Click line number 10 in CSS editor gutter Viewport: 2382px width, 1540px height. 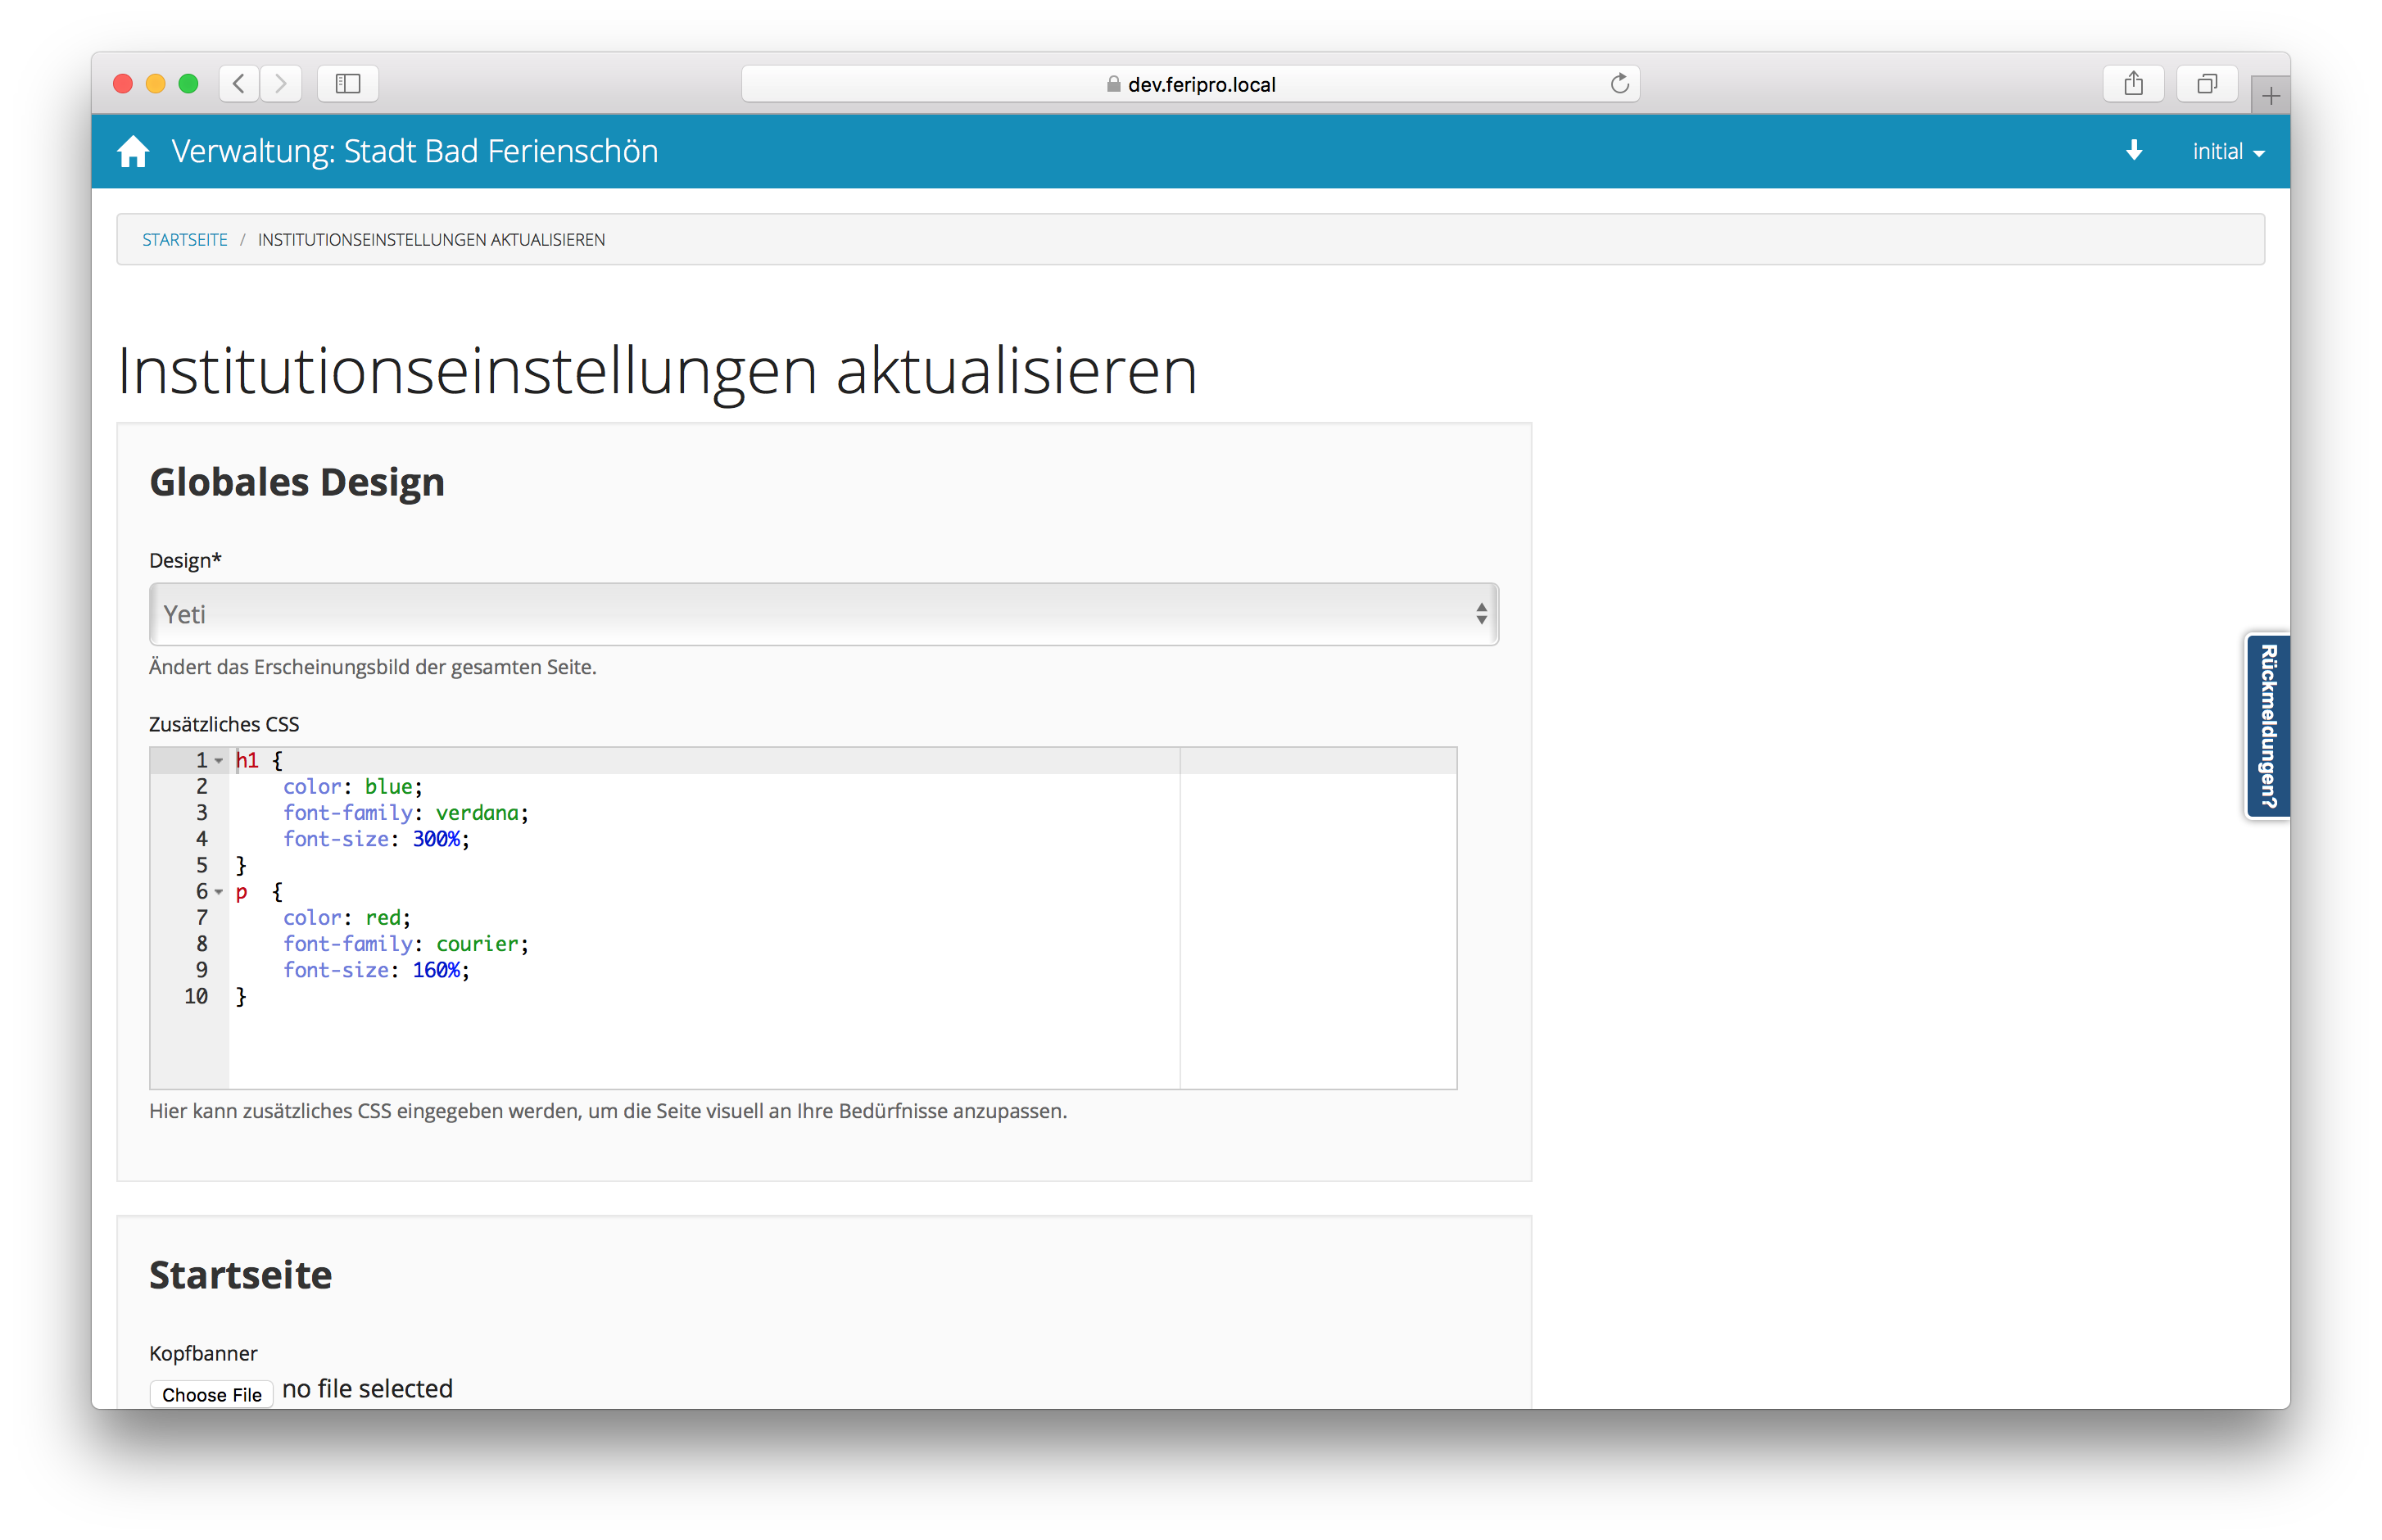(x=196, y=996)
